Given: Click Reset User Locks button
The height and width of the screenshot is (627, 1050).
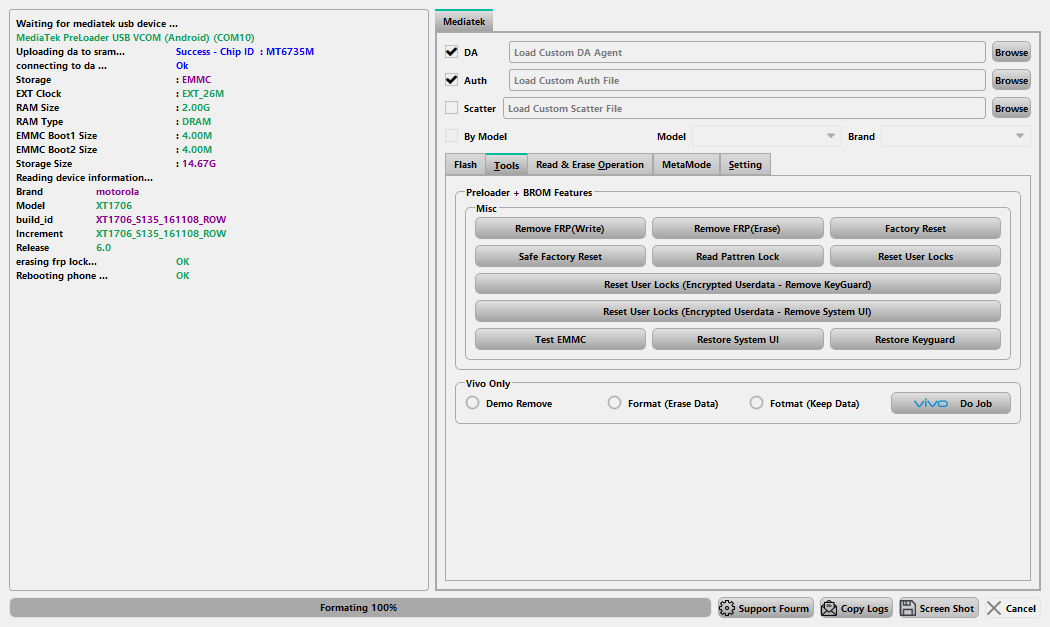Looking at the screenshot, I should tap(915, 257).
